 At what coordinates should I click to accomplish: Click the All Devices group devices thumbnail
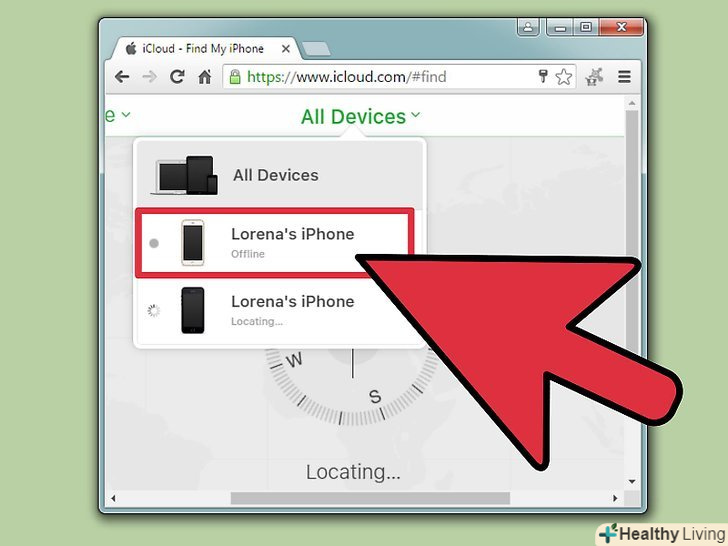[x=185, y=175]
